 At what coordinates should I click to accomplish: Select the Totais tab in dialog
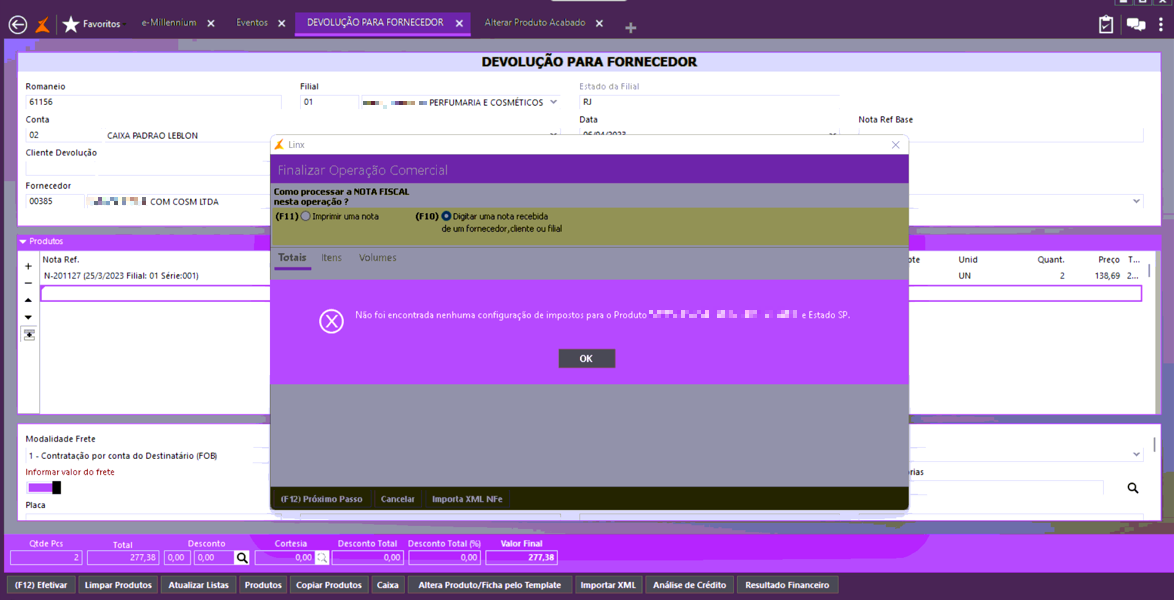pyautogui.click(x=292, y=258)
